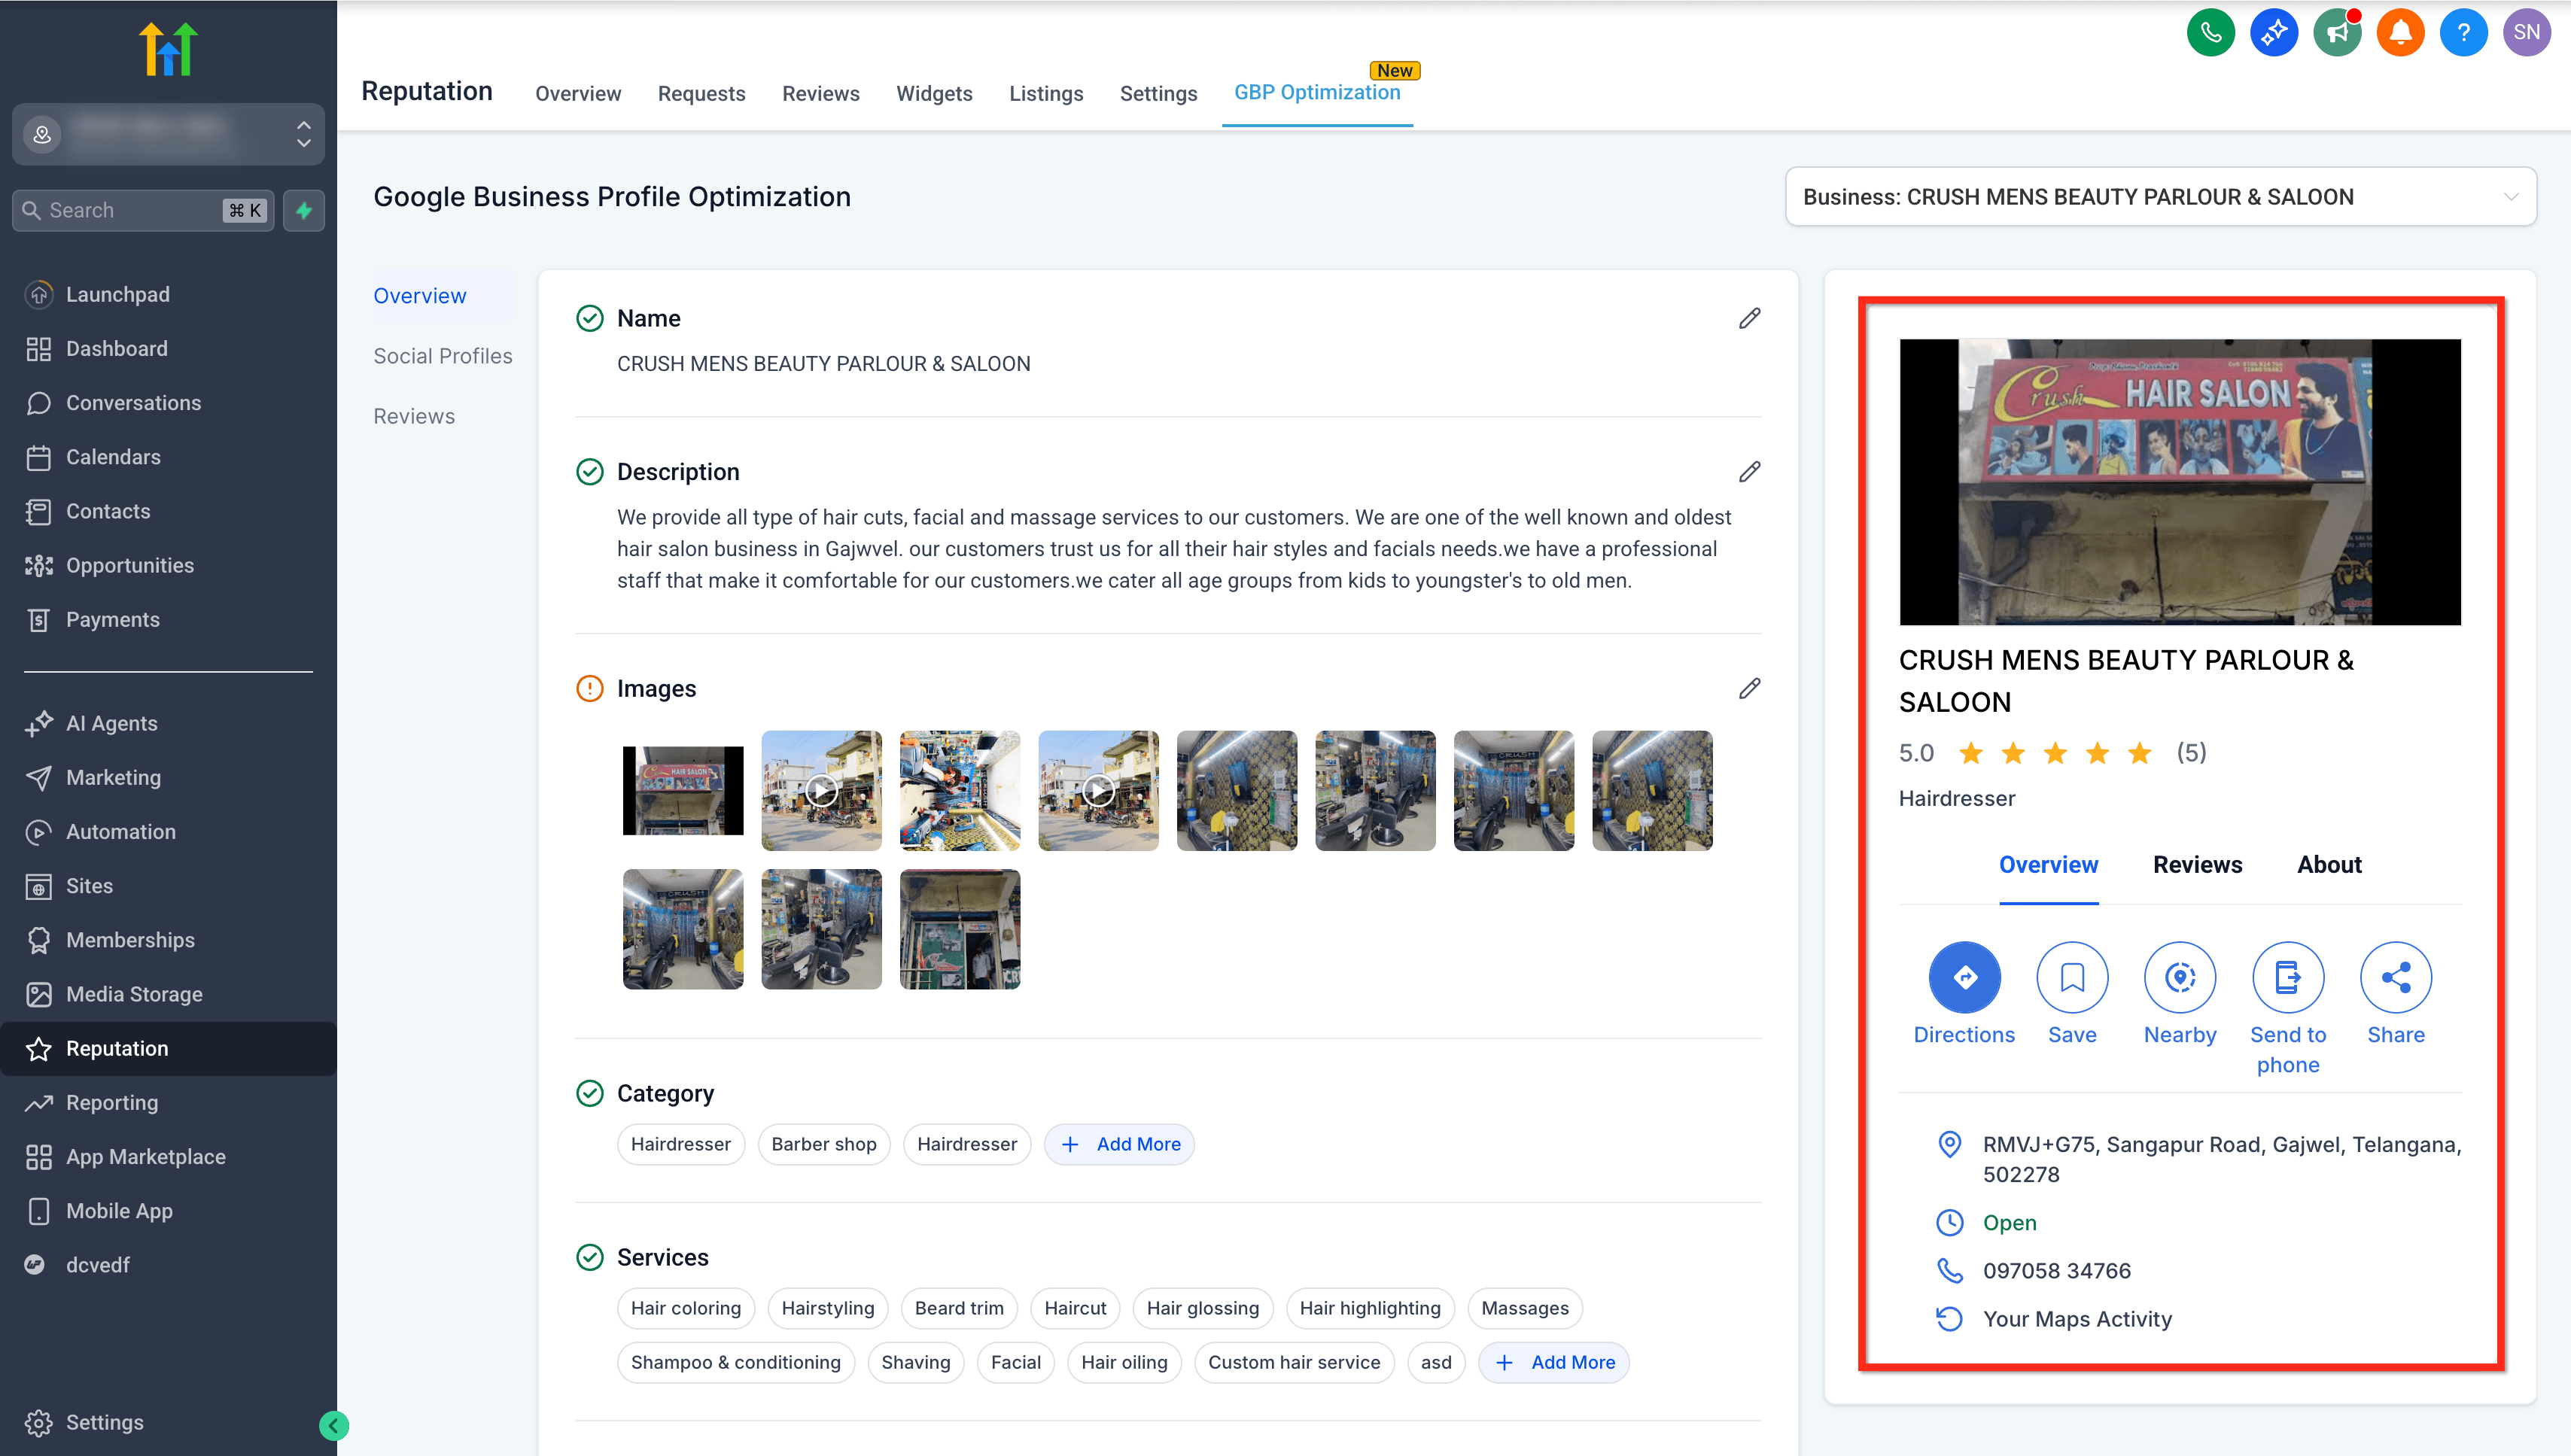Switch to the Widgets tab
Image resolution: width=2571 pixels, height=1456 pixels.
pyautogui.click(x=934, y=93)
